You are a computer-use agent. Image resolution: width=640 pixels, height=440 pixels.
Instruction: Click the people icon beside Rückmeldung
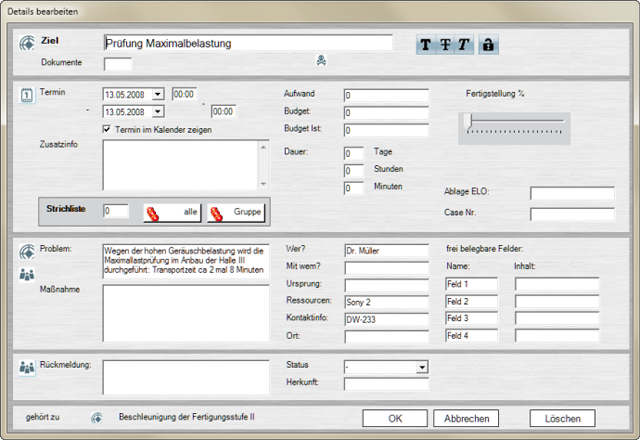[27, 367]
